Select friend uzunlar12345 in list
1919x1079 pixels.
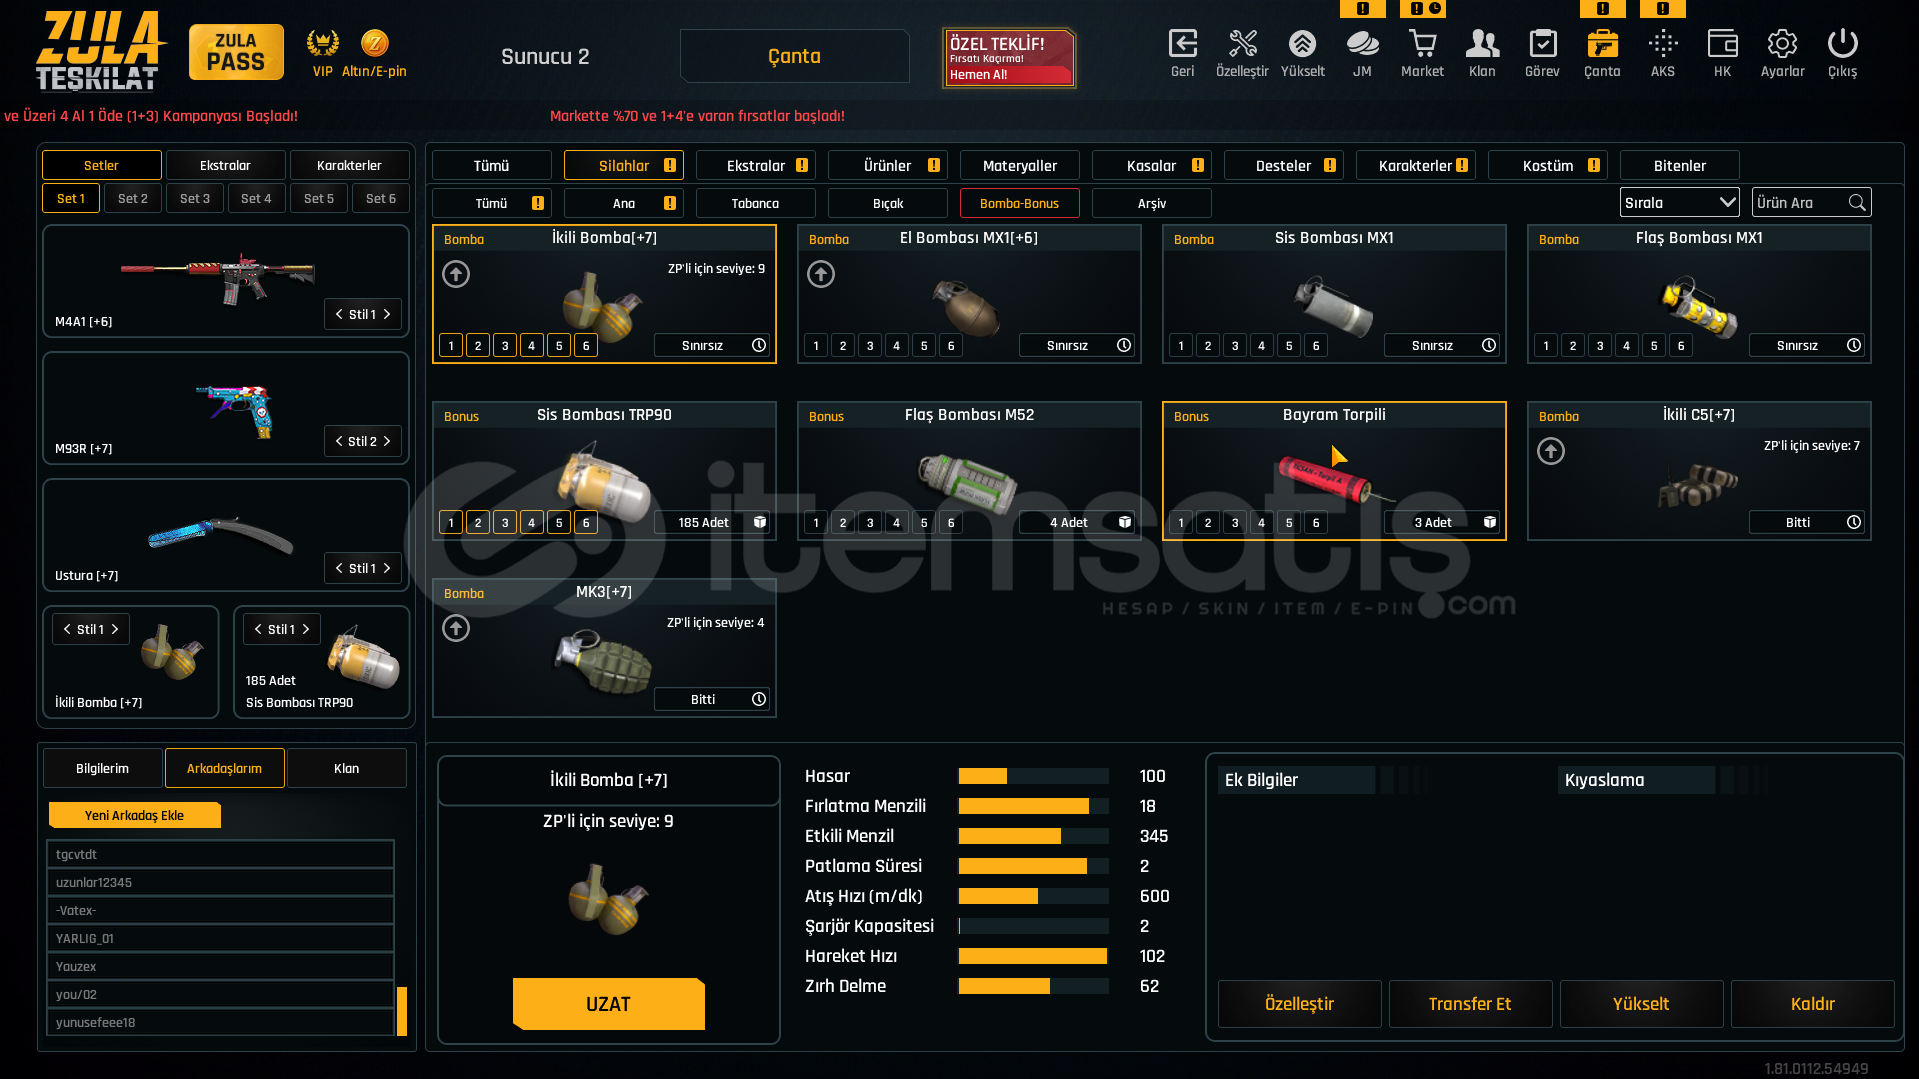coord(220,882)
